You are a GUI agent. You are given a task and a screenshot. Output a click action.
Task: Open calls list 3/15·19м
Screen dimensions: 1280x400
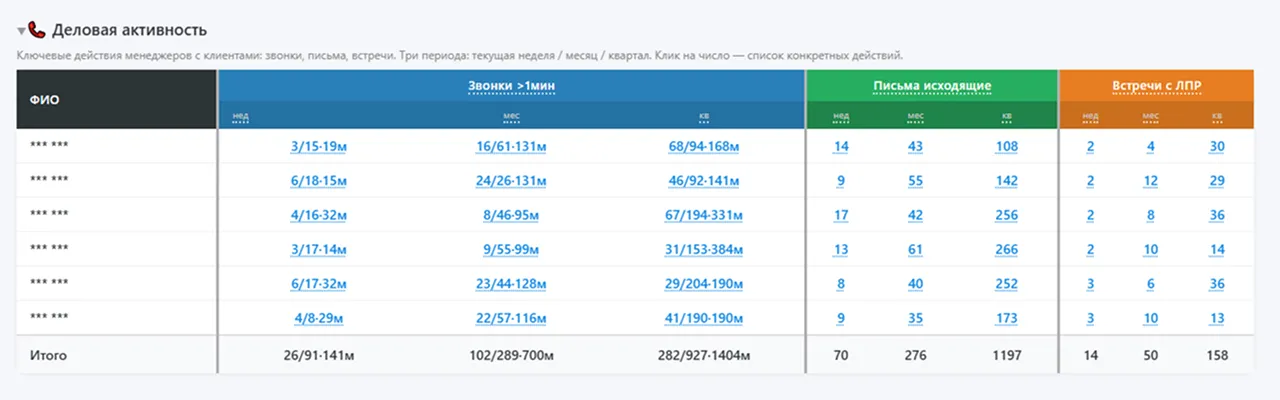tap(319, 147)
